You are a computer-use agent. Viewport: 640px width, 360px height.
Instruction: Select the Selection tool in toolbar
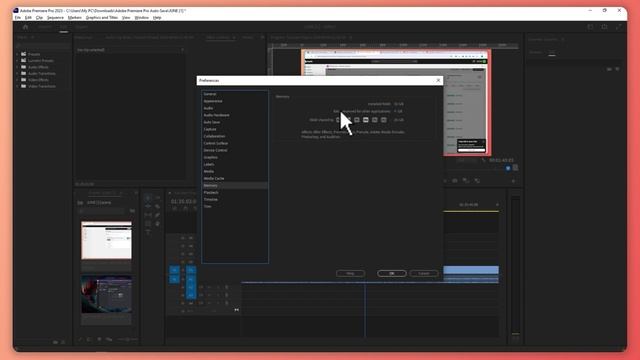pyautogui.click(x=148, y=198)
